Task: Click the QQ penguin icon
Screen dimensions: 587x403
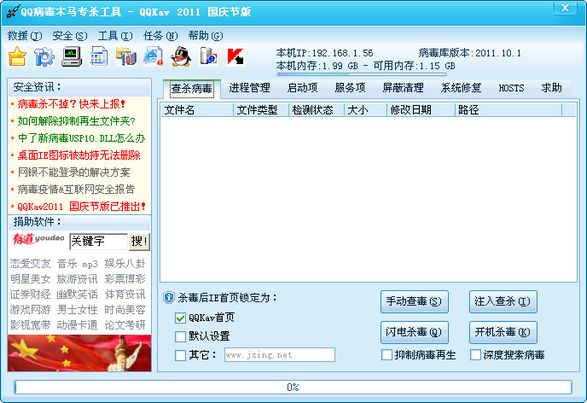Action: tap(181, 57)
